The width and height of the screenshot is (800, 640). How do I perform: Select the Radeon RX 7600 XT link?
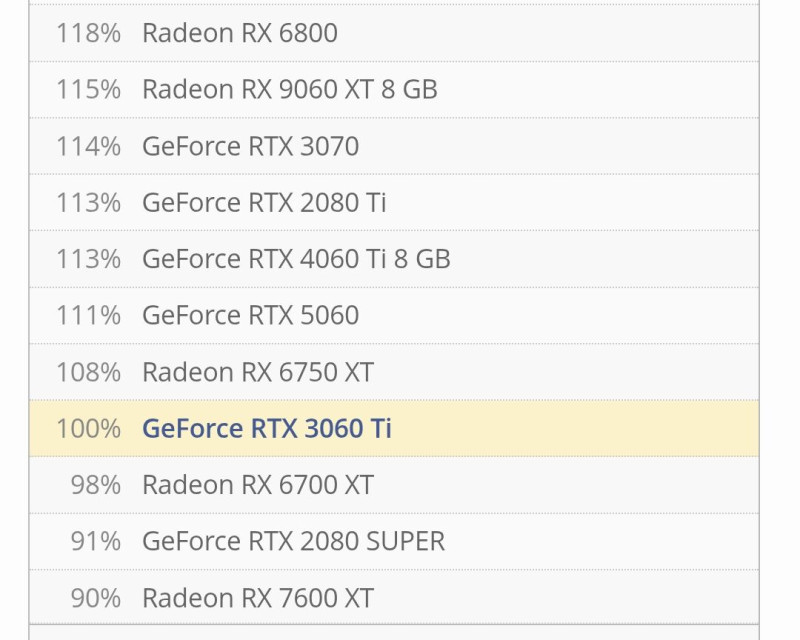(x=258, y=598)
